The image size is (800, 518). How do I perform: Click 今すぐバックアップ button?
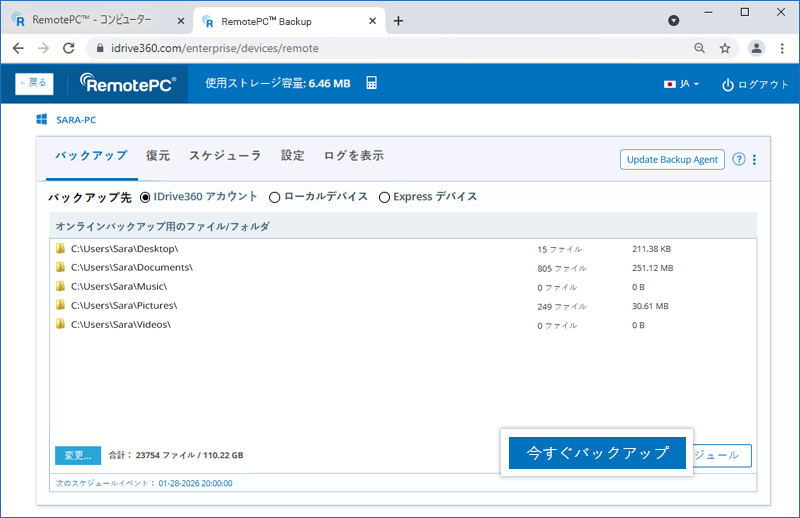[597, 453]
